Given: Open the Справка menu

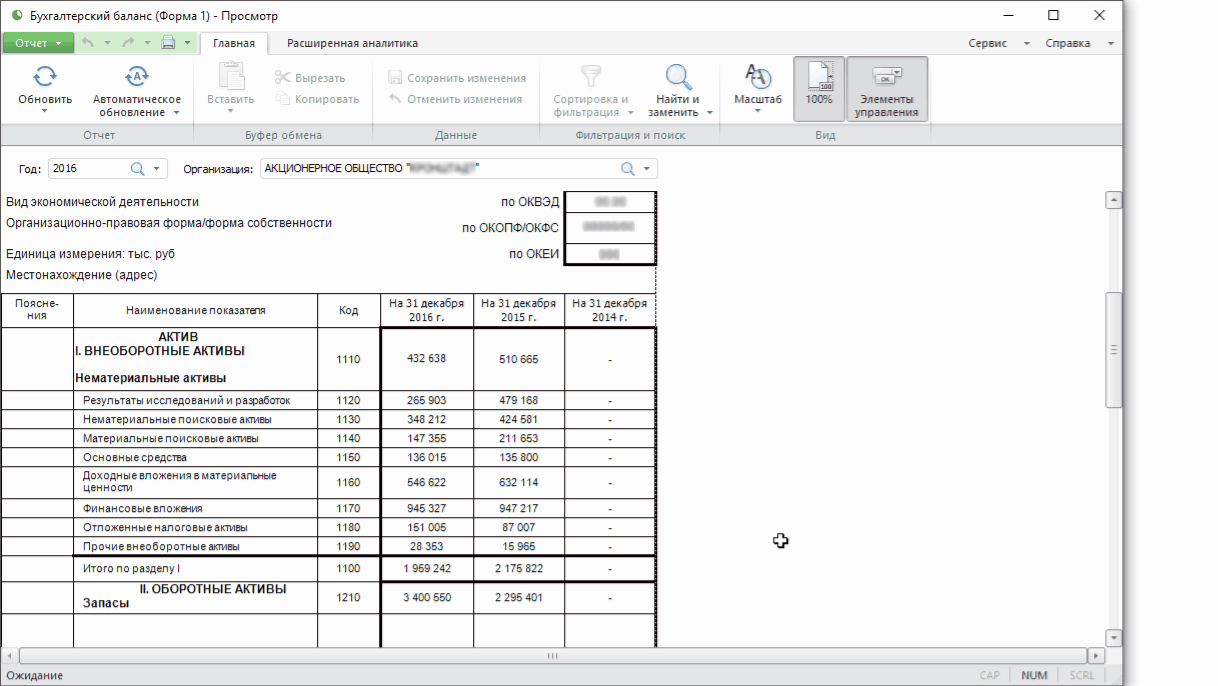Looking at the screenshot, I should pyautogui.click(x=1077, y=43).
